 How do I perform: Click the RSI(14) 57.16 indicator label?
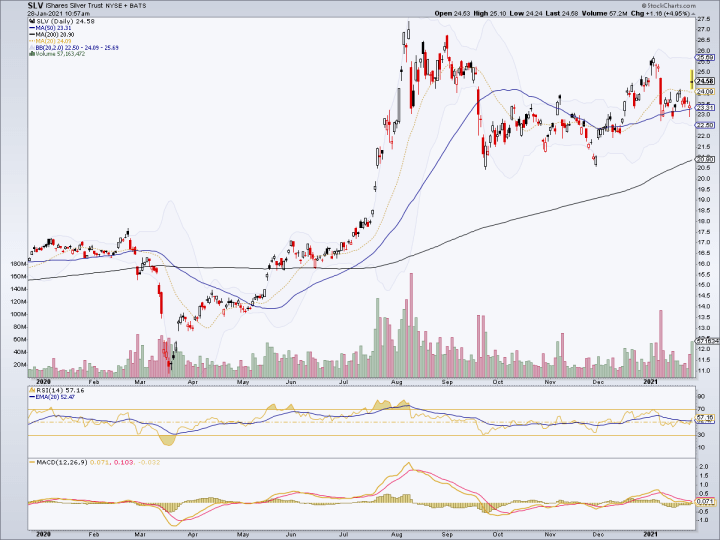[57, 390]
